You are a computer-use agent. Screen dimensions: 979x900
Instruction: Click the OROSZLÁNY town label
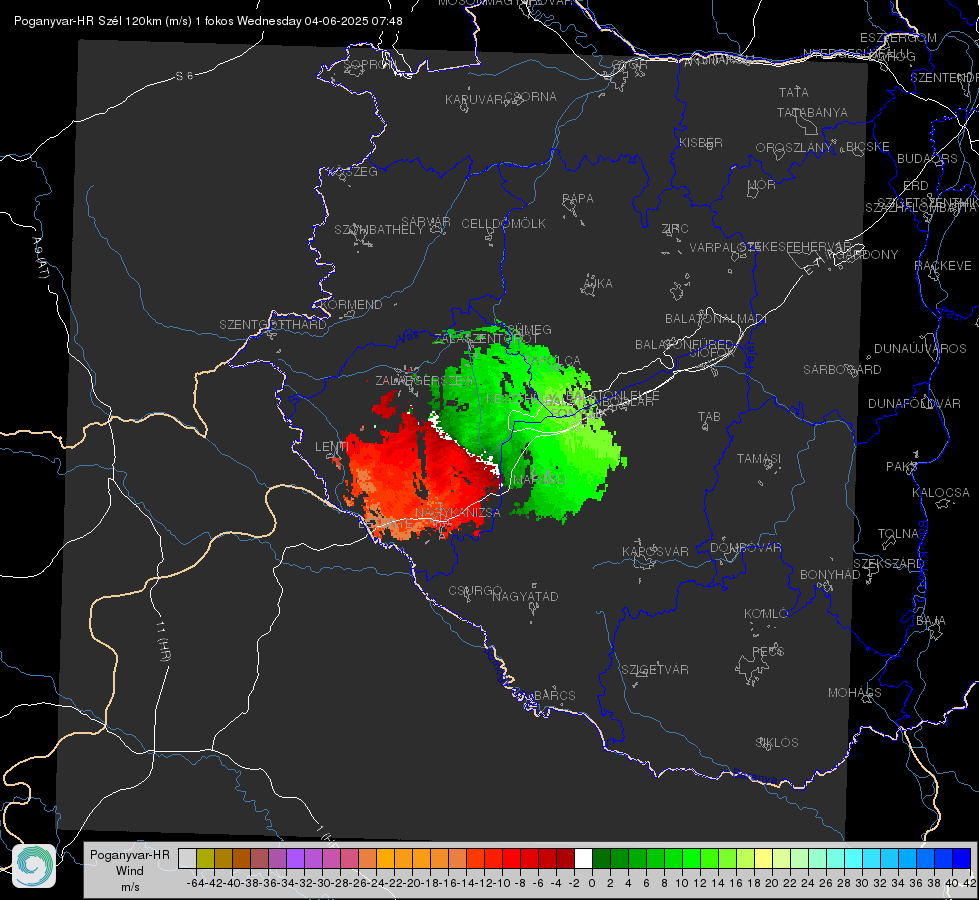[794, 148]
